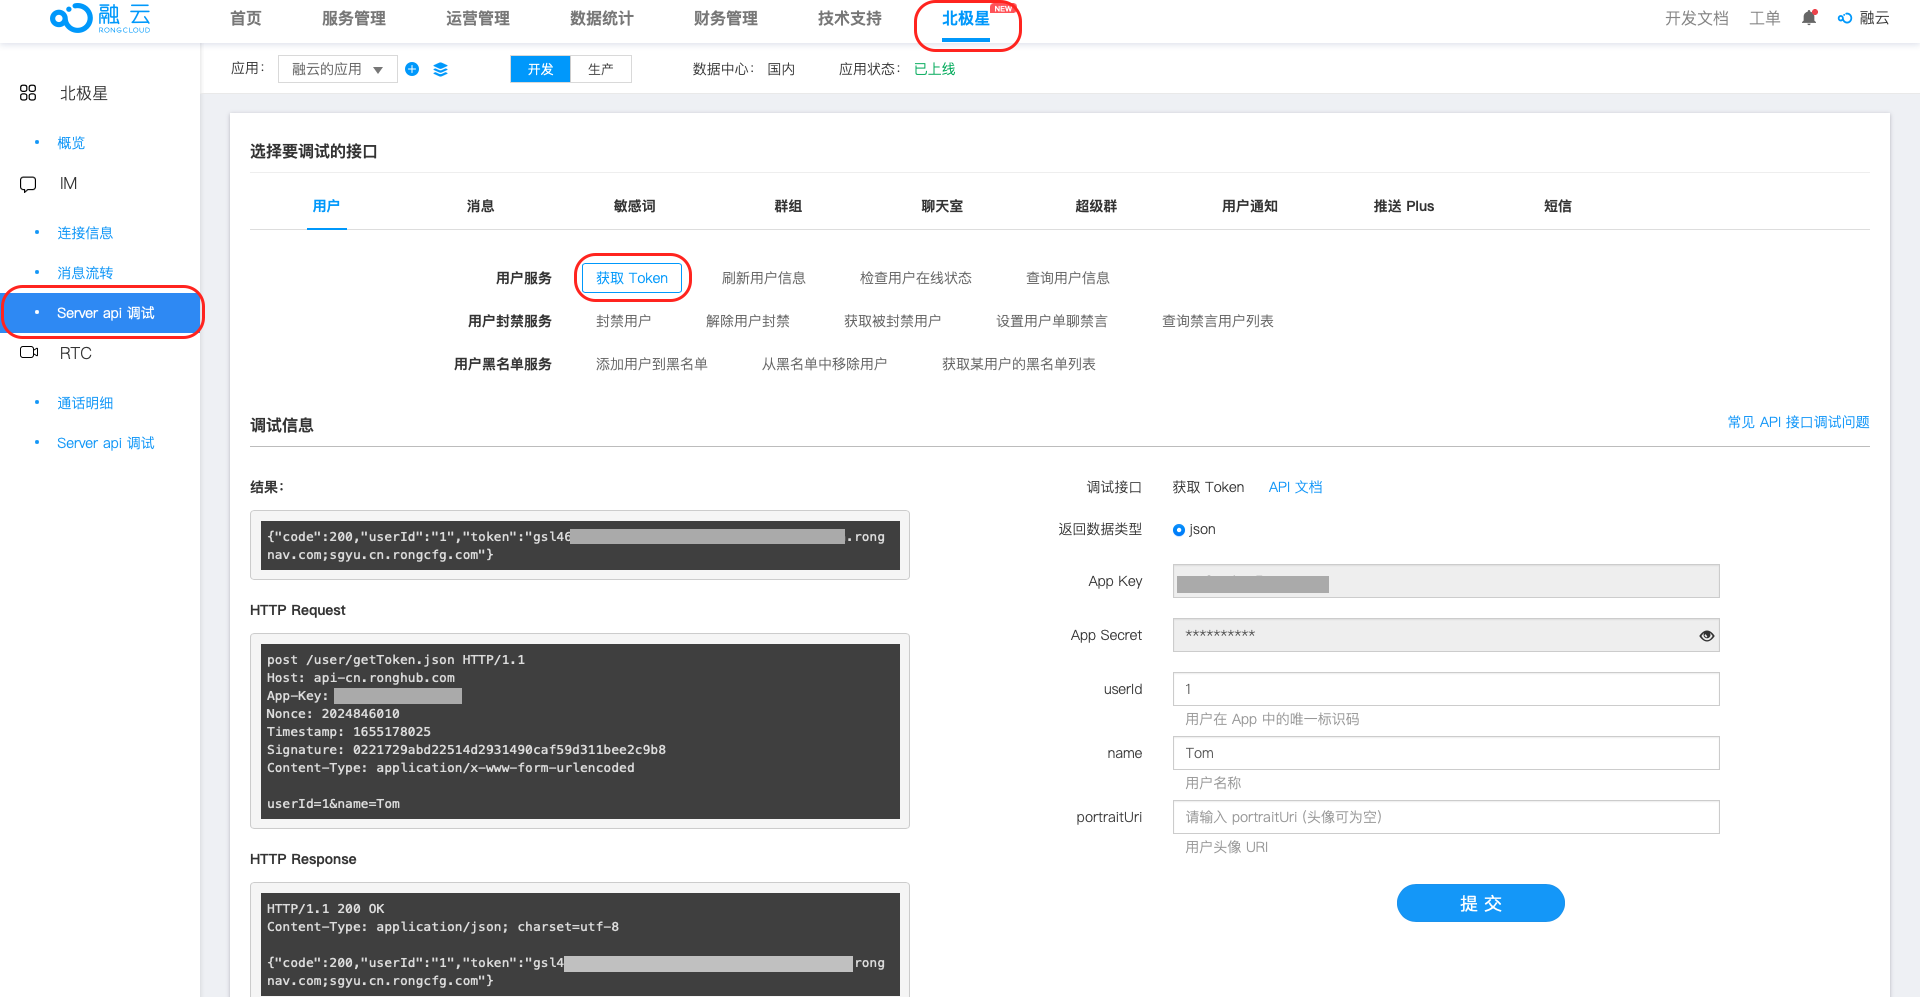
Task: Select the json return type radio button
Action: (x=1179, y=530)
